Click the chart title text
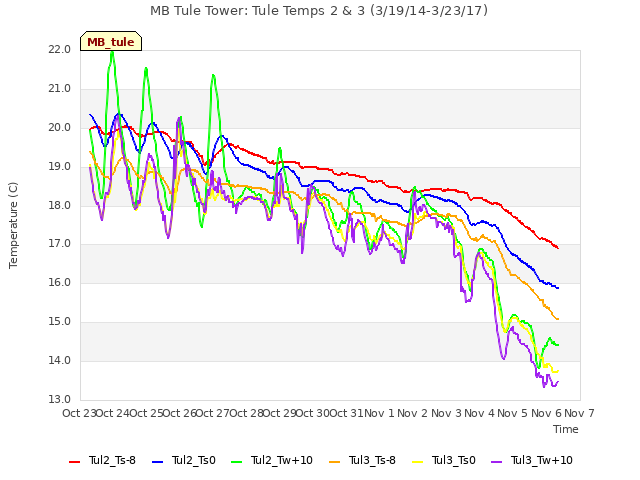 point(319,11)
